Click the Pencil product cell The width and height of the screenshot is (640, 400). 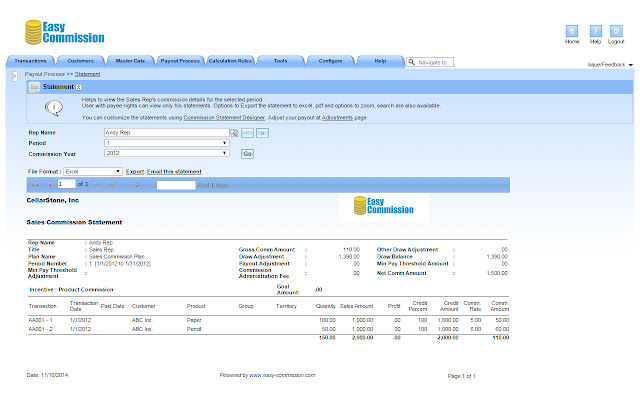click(194, 329)
